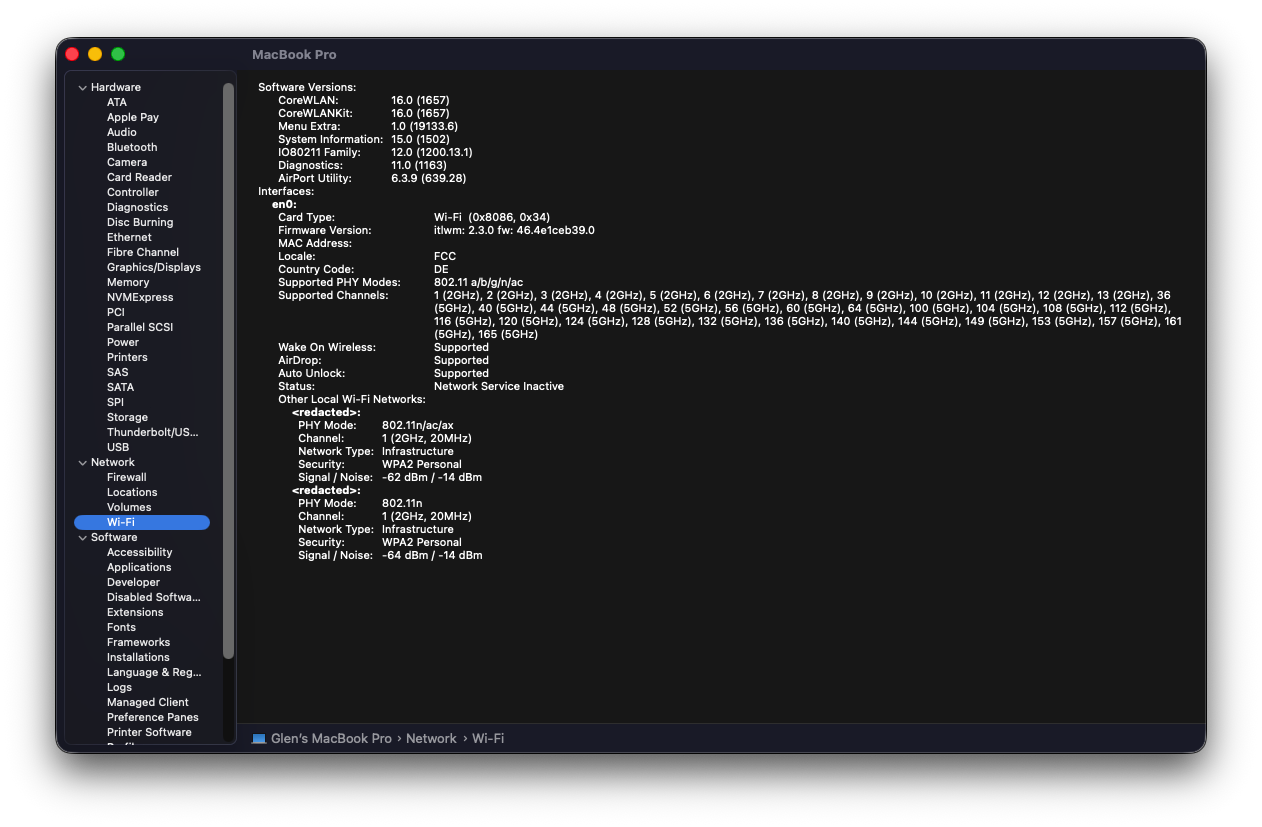This screenshot has width=1262, height=827.
Task: Open Printer Software entry
Action: point(149,732)
